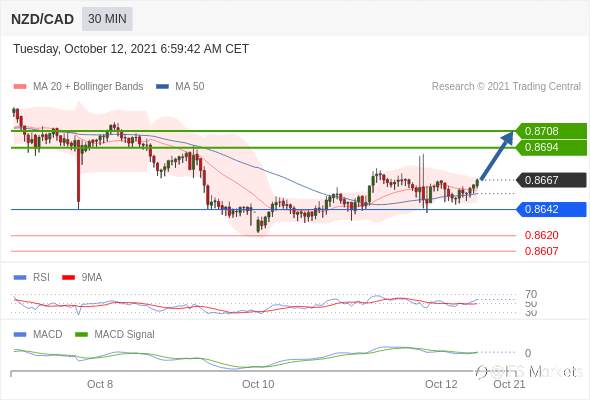Image resolution: width=590 pixels, height=400 pixels.
Task: Click the 9MA legend label
Action: click(92, 277)
